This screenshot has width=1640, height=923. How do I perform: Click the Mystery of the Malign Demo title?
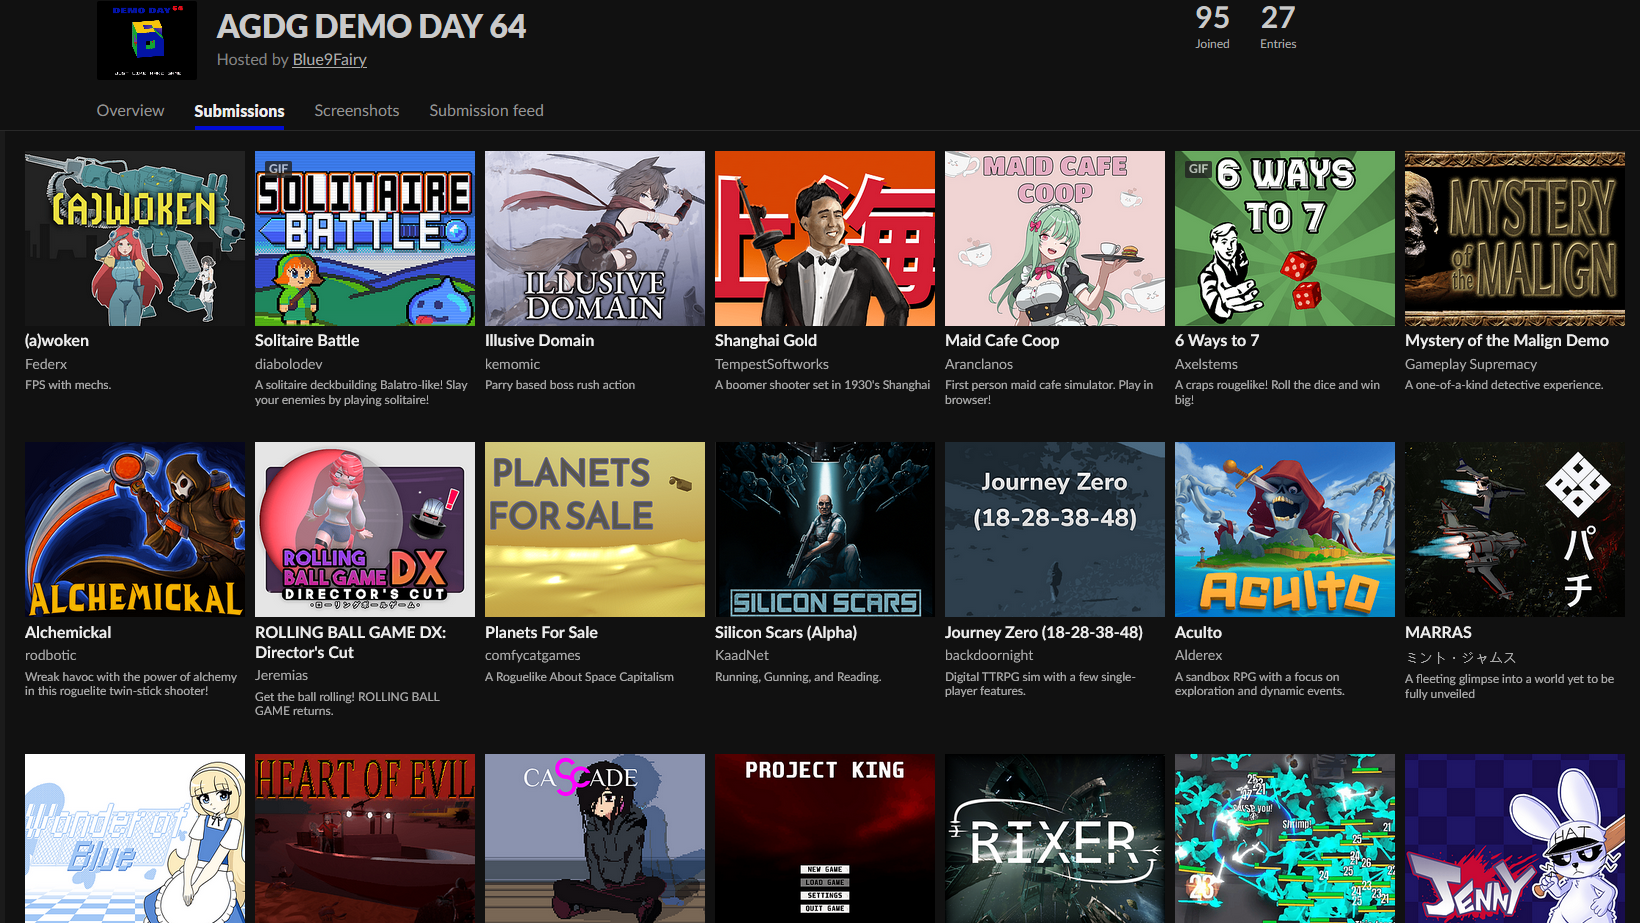[x=1507, y=341]
